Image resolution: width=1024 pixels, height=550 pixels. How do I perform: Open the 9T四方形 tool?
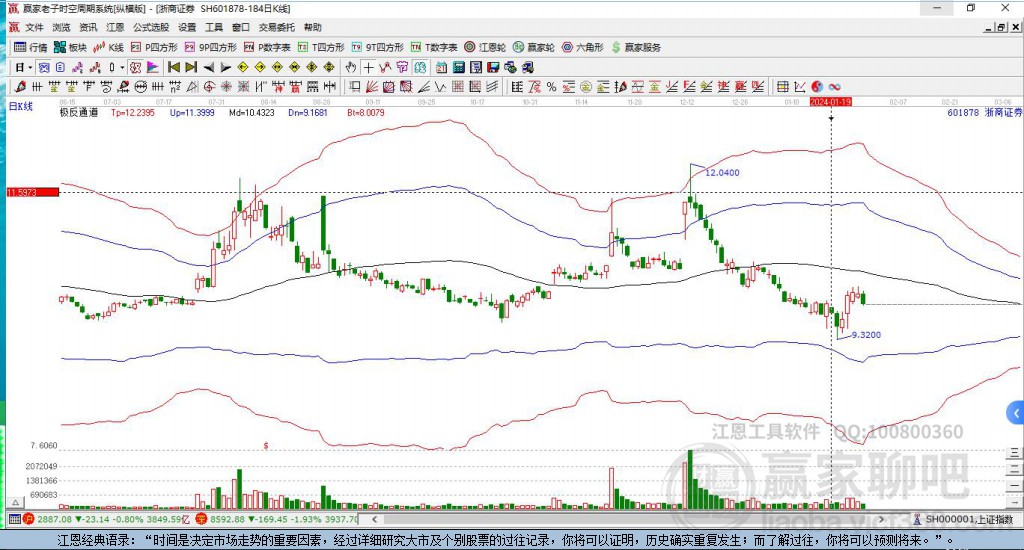377,47
